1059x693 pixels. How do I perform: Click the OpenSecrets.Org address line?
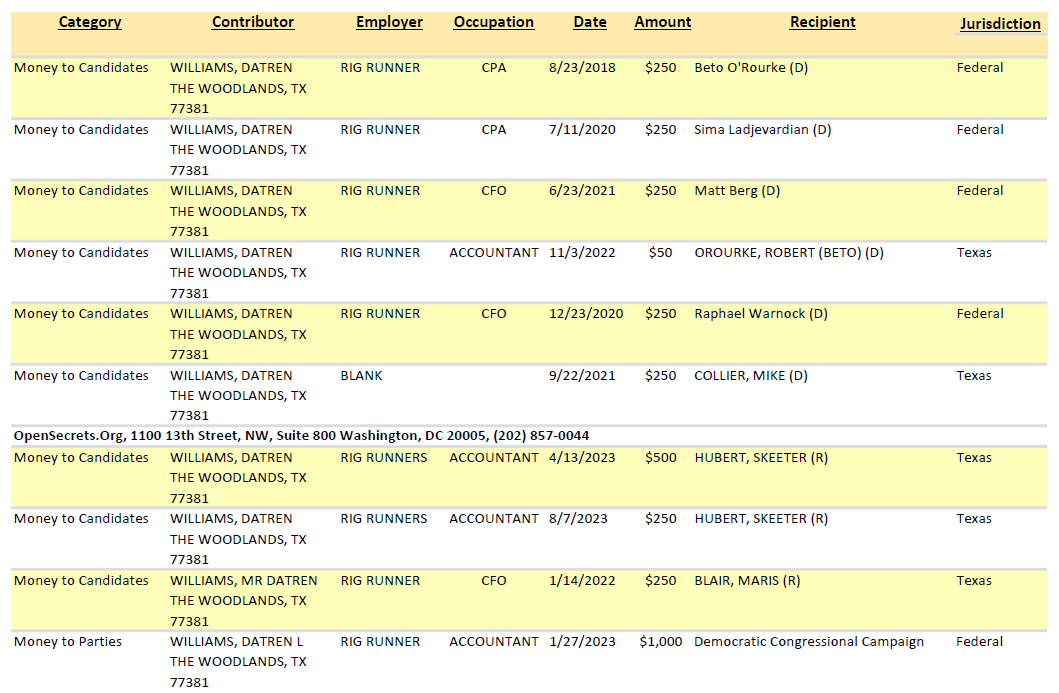pos(301,436)
